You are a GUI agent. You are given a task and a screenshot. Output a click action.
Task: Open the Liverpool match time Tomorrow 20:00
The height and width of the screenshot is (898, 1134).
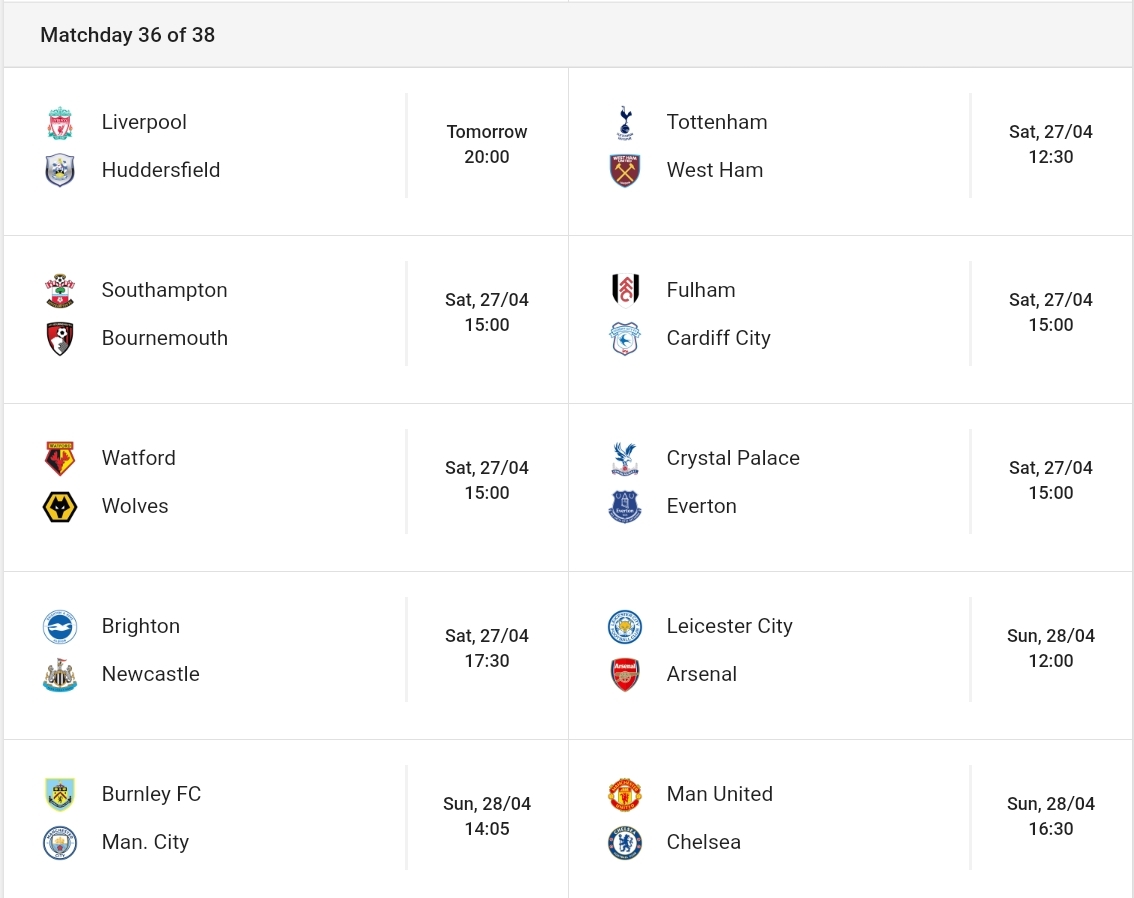click(487, 145)
